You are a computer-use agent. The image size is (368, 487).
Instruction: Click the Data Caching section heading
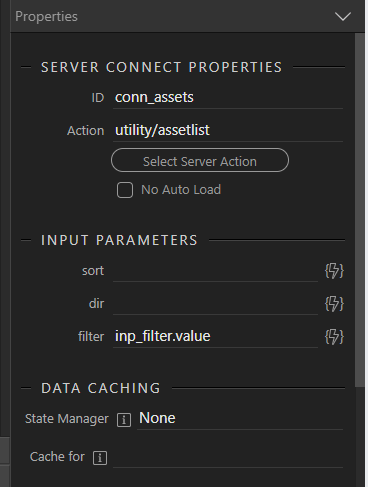pos(101,388)
